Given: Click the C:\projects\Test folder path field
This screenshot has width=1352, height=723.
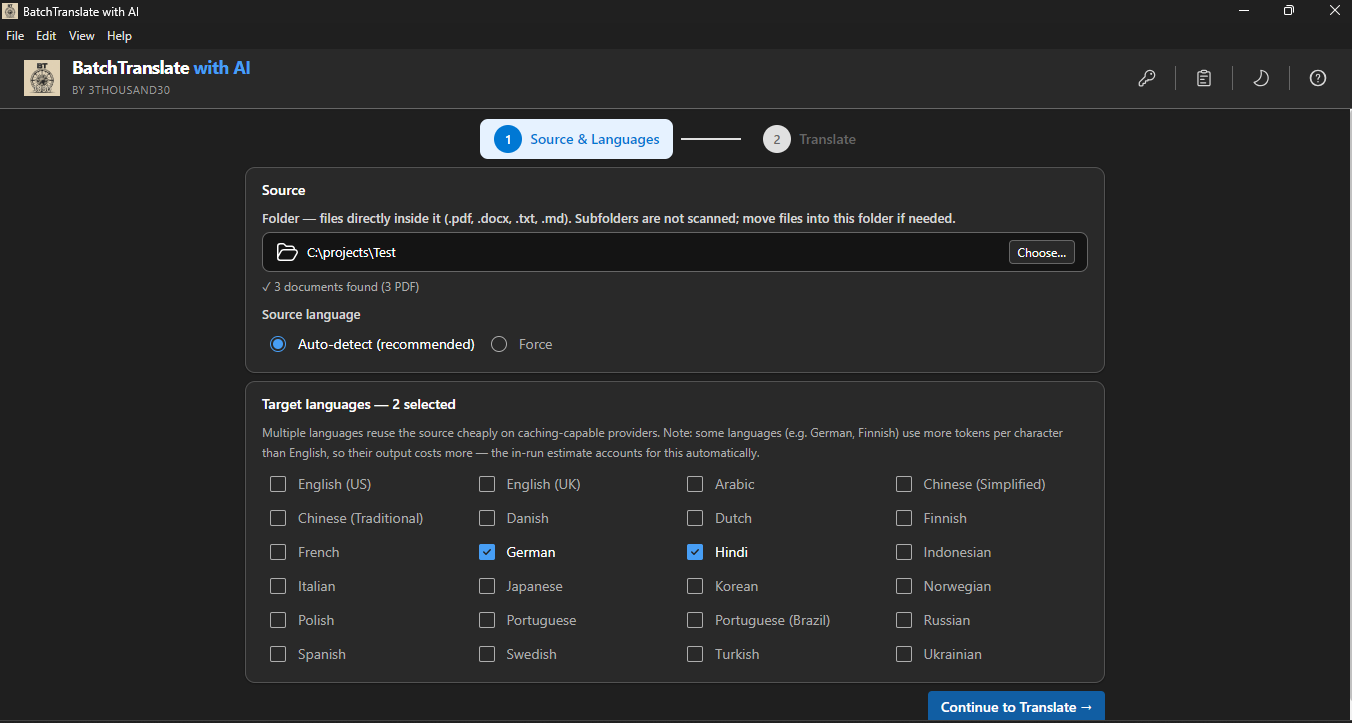Looking at the screenshot, I should click(x=675, y=252).
